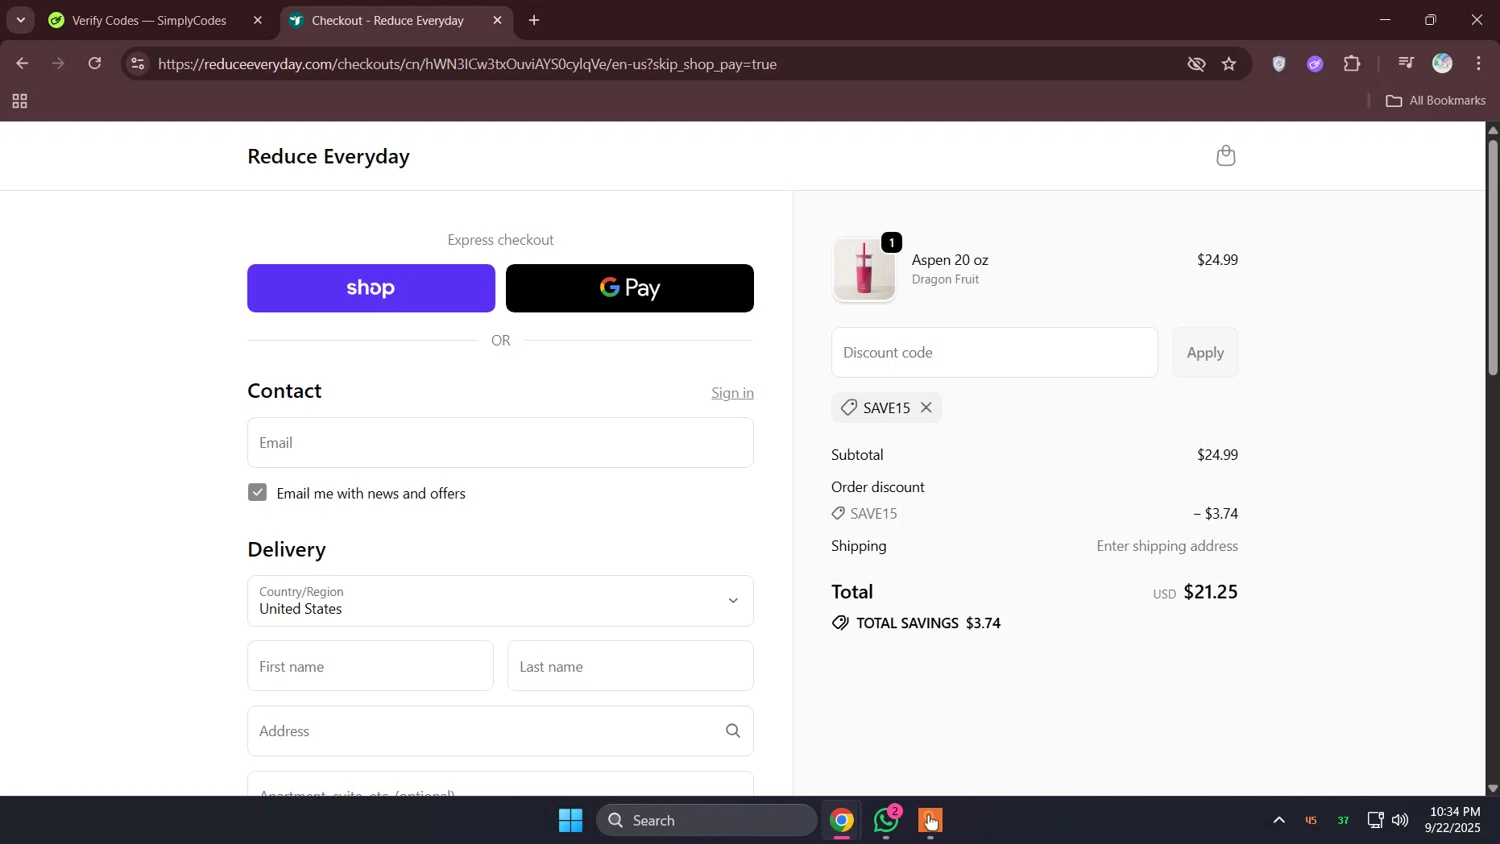Select the Checkout - Reduce Everyday tab

tap(386, 20)
